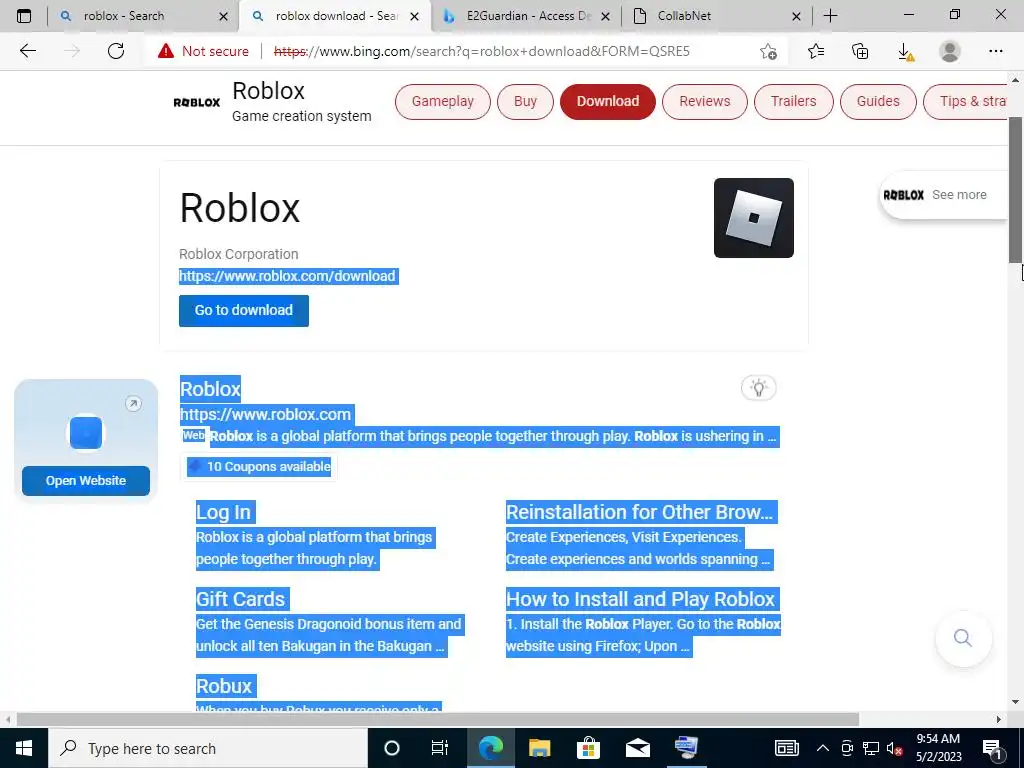Click the Cortana circle icon in the taskbar
The width and height of the screenshot is (1024, 768).
point(391,748)
